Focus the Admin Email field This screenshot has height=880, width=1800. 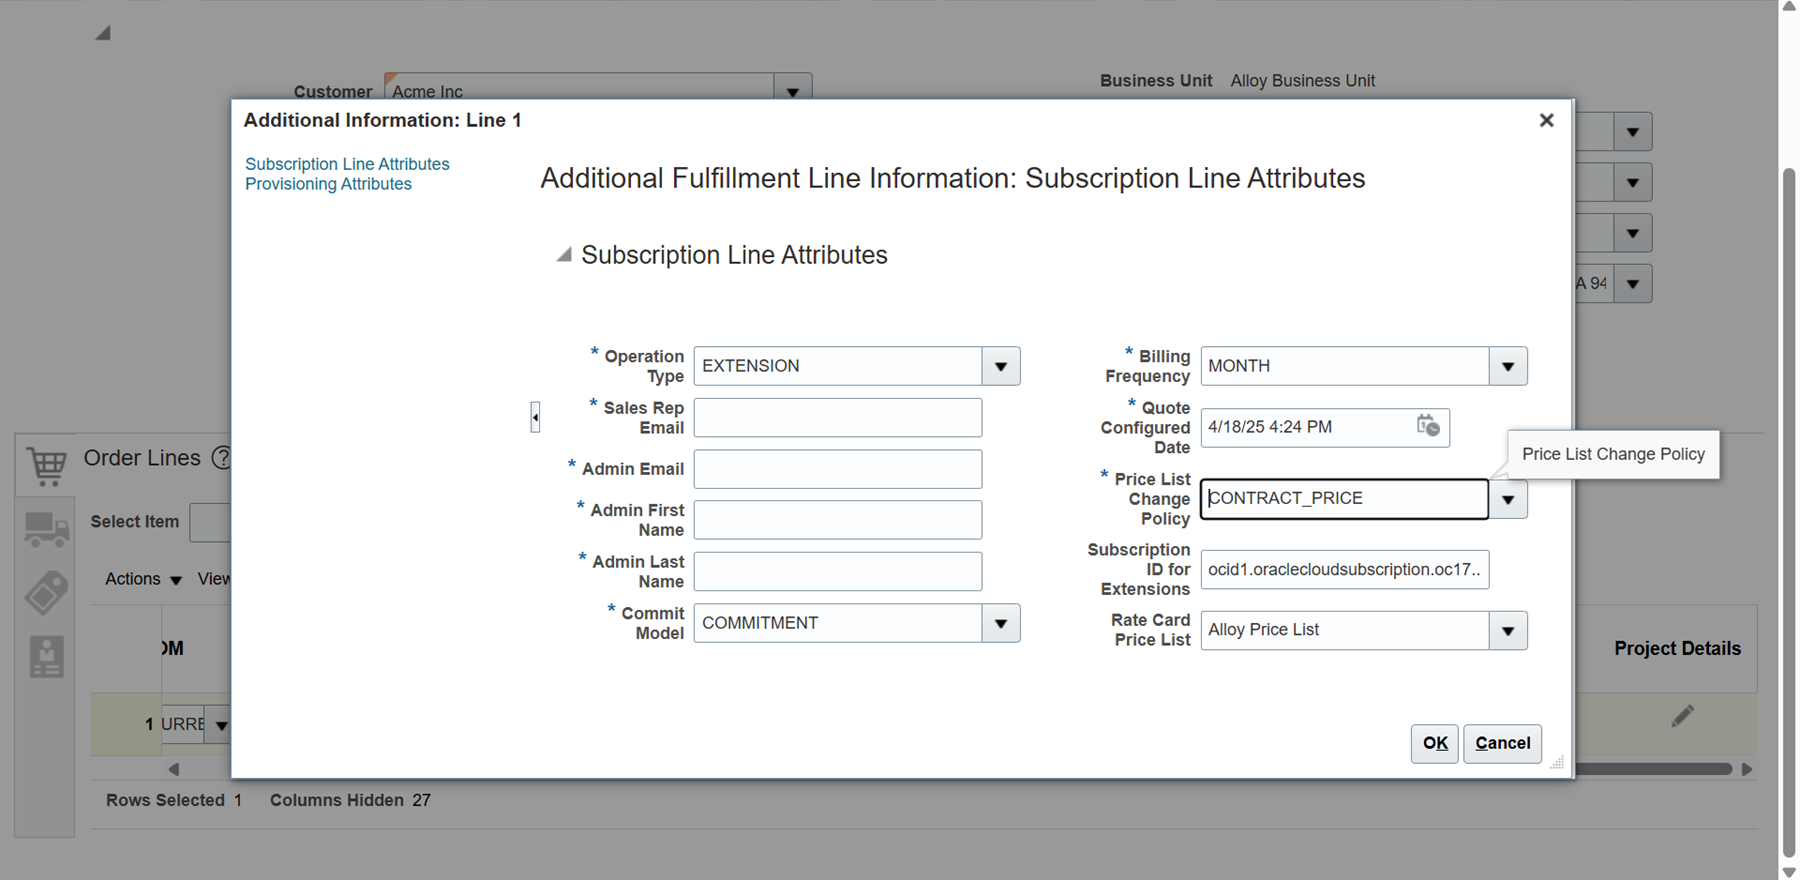tap(838, 469)
